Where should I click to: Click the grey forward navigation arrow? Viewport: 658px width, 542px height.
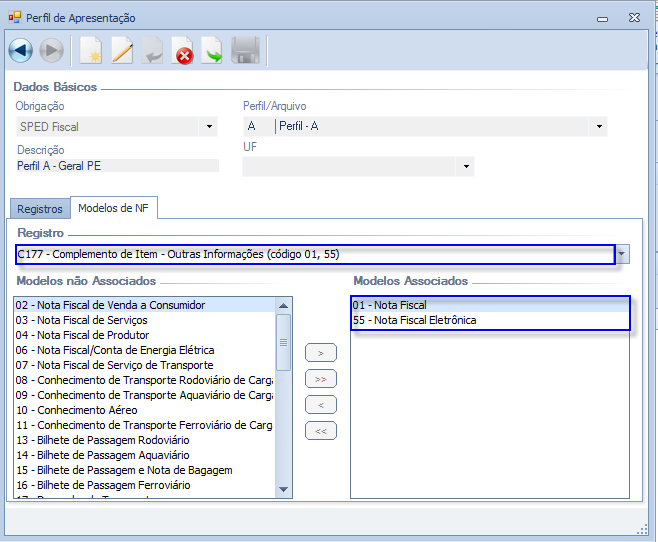click(x=52, y=51)
